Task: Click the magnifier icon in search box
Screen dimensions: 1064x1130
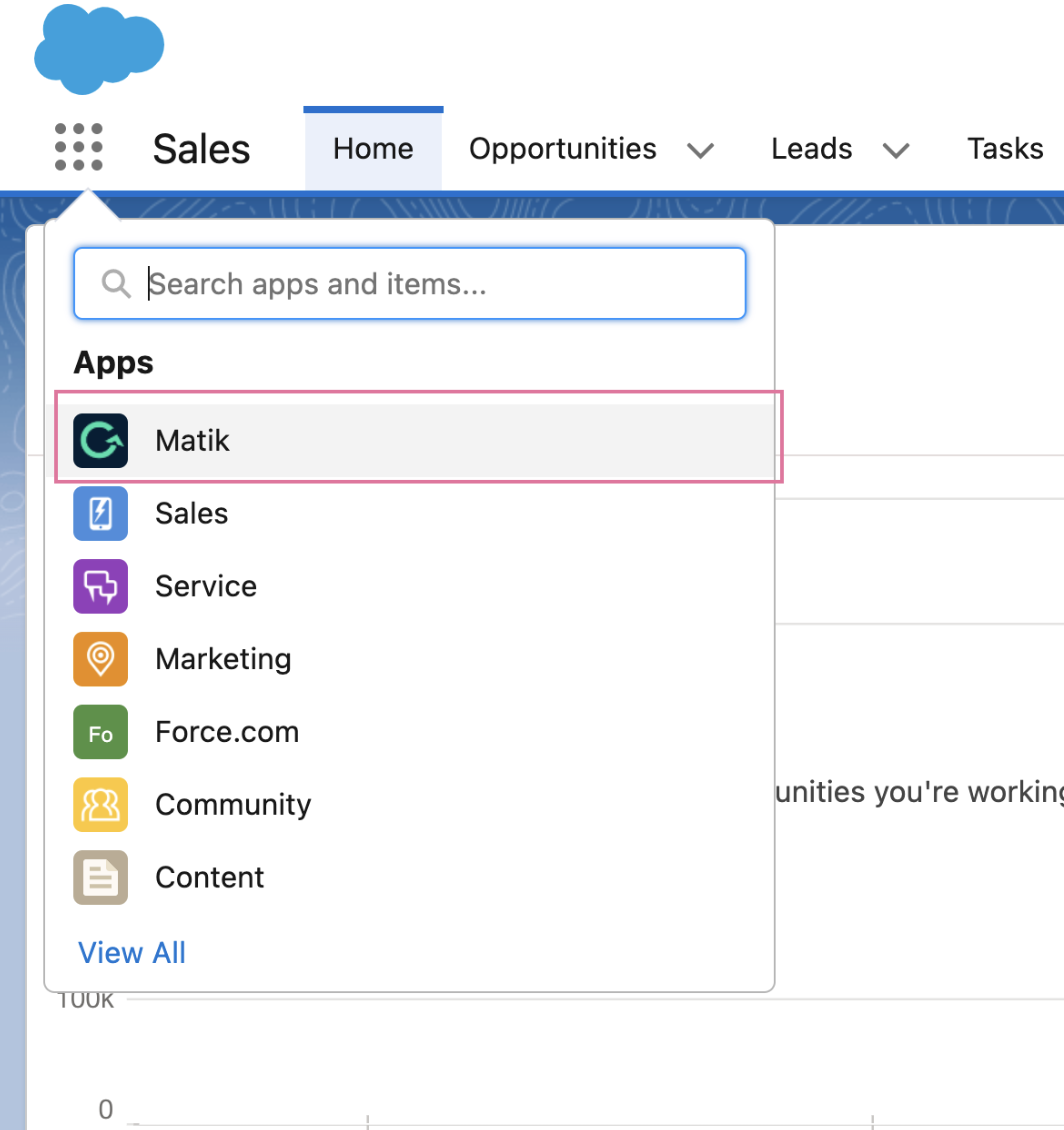Action: [x=115, y=284]
